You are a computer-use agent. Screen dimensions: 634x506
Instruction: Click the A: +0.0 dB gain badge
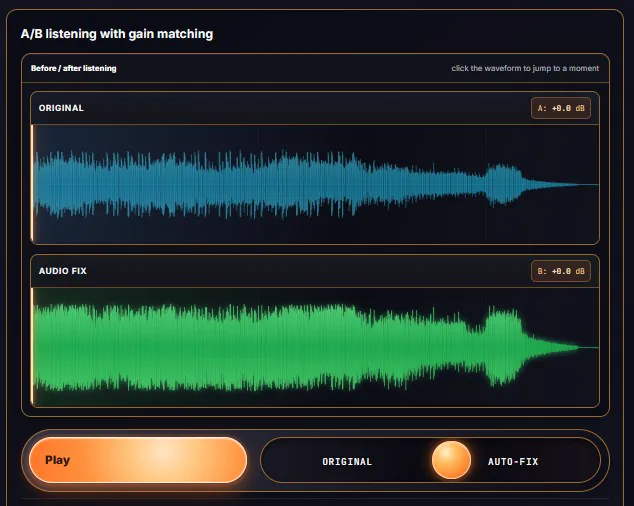(561, 108)
